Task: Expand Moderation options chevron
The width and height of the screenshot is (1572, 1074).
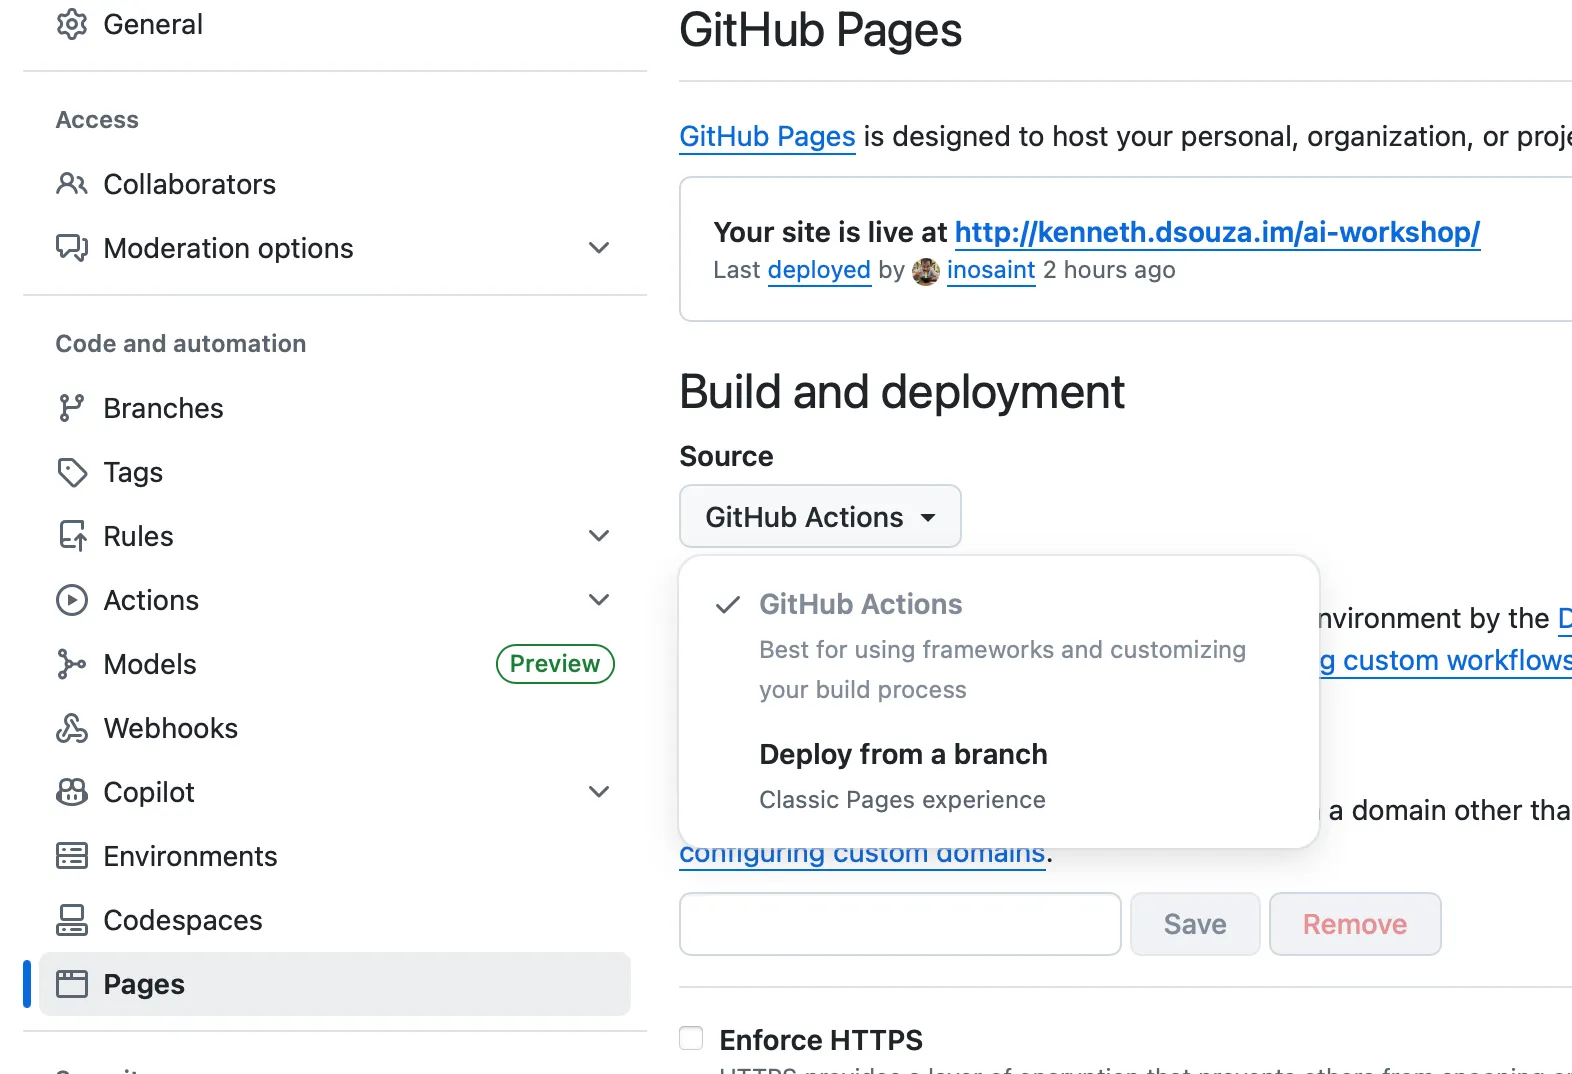Action: 599,248
